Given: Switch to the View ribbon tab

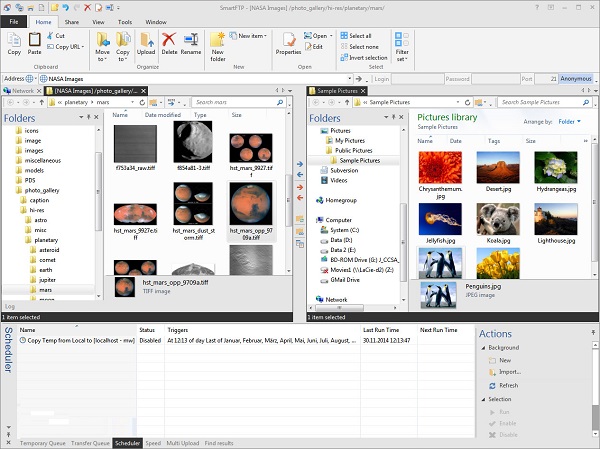Looking at the screenshot, I should click(99, 20).
